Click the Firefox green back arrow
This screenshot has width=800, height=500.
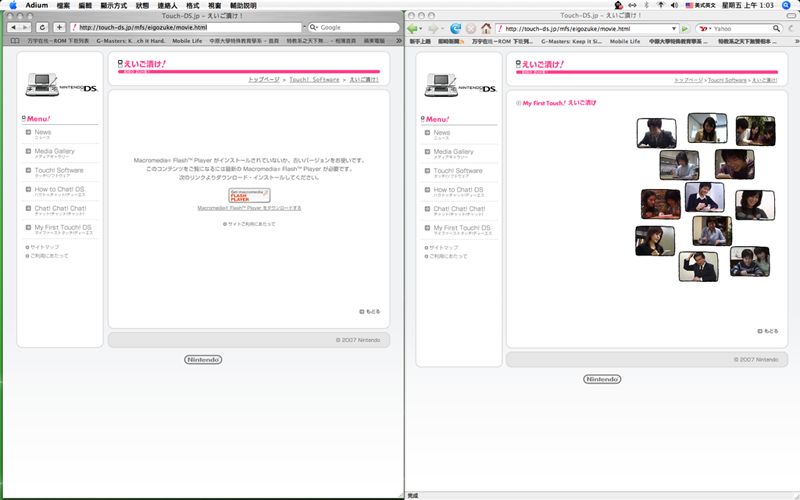[x=412, y=29]
